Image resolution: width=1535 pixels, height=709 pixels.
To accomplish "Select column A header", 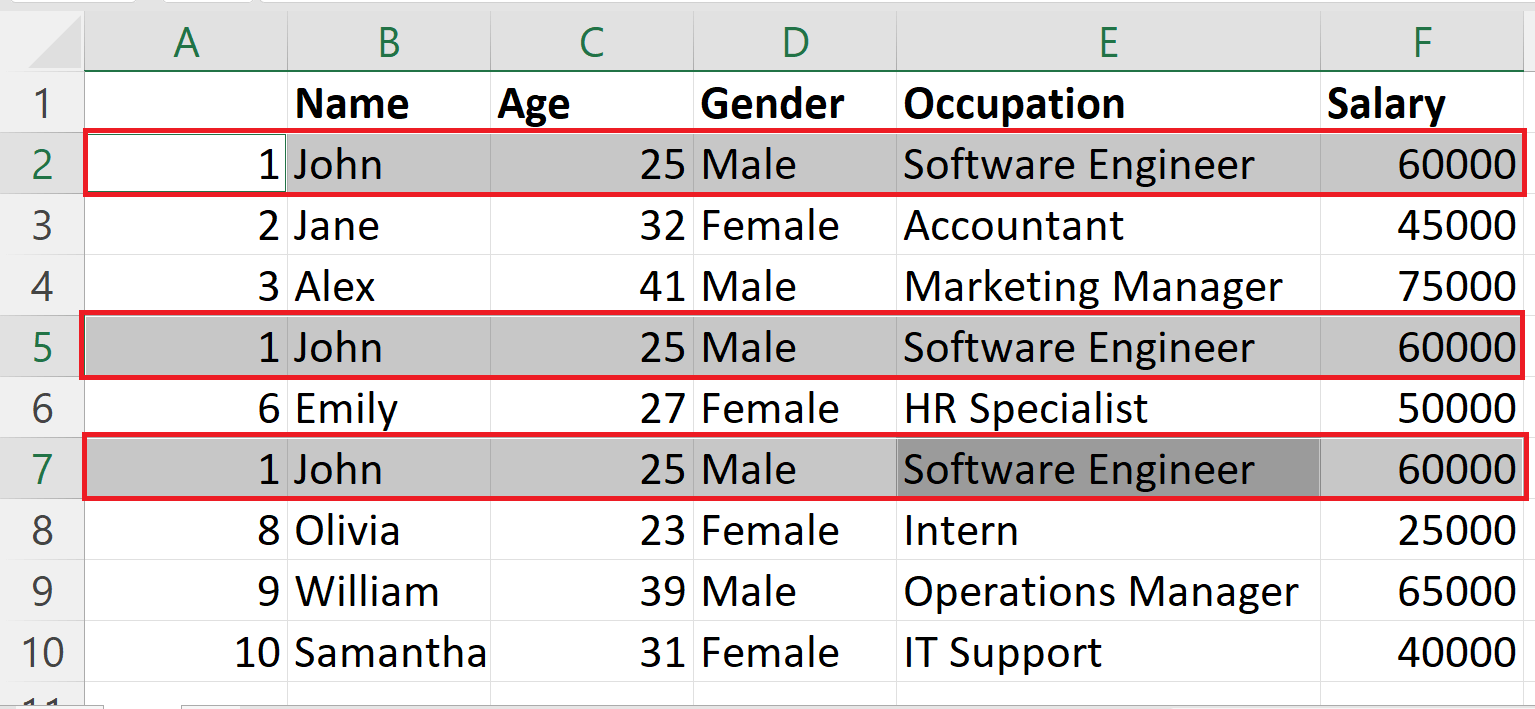I will (x=186, y=42).
